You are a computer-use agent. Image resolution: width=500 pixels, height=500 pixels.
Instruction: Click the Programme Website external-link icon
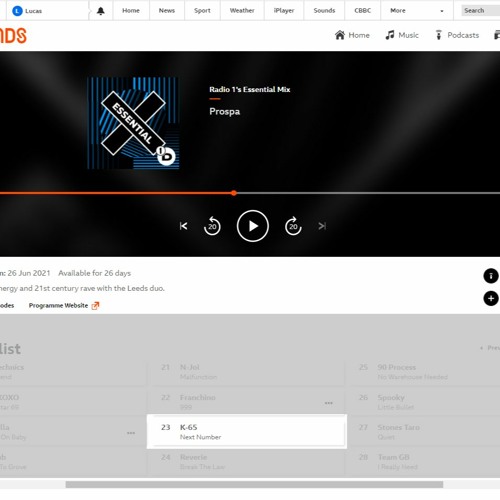tap(95, 305)
